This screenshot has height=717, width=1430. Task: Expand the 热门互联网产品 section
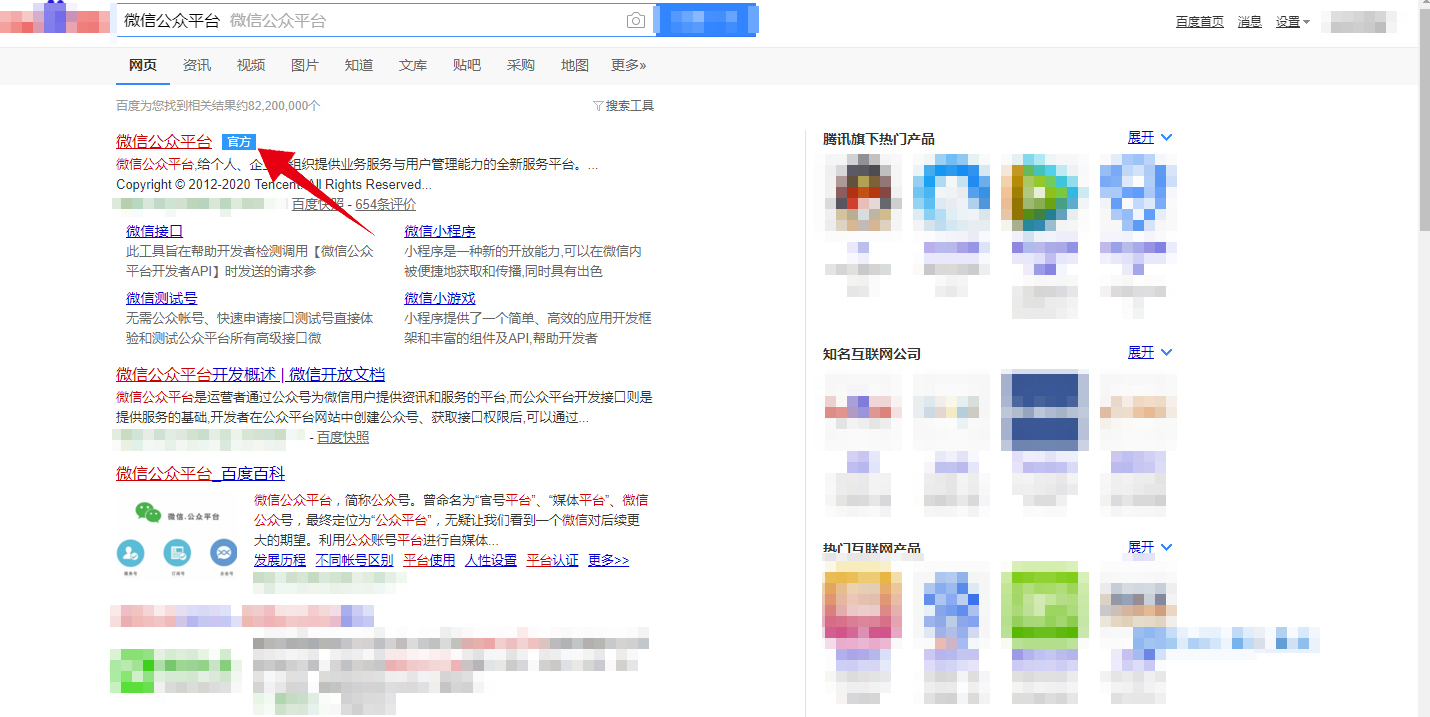click(1150, 548)
